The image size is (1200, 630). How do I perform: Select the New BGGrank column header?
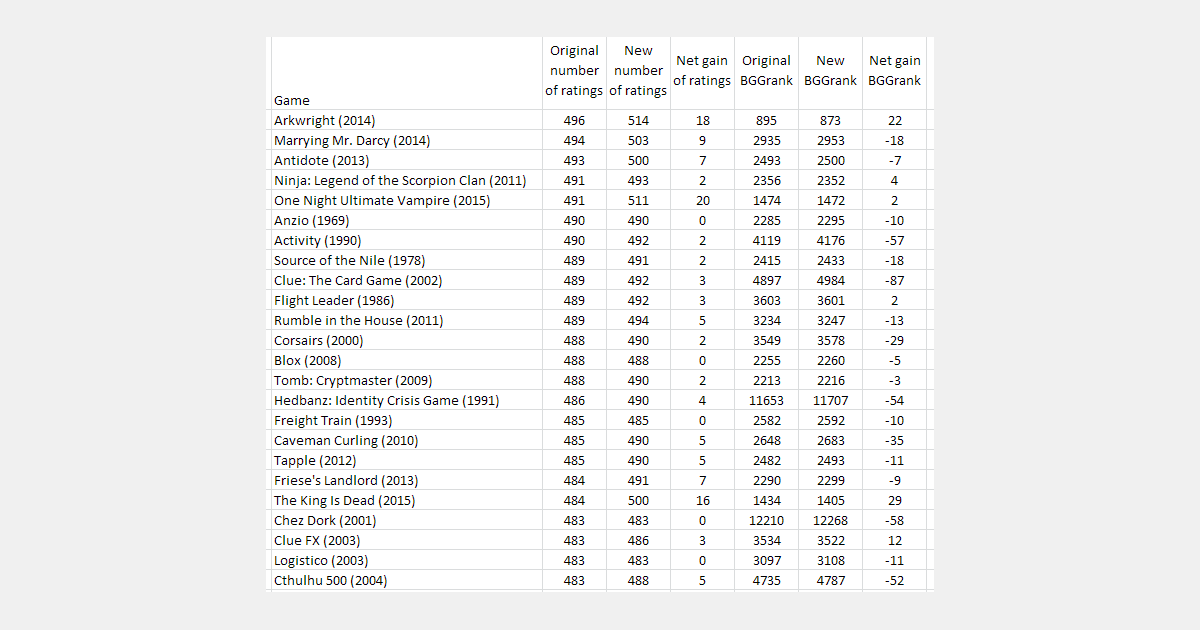click(830, 70)
